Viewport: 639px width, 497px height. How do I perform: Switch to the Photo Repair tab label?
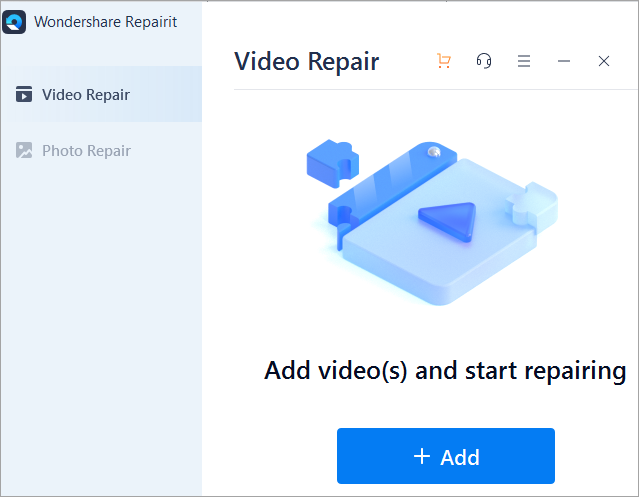[86, 151]
